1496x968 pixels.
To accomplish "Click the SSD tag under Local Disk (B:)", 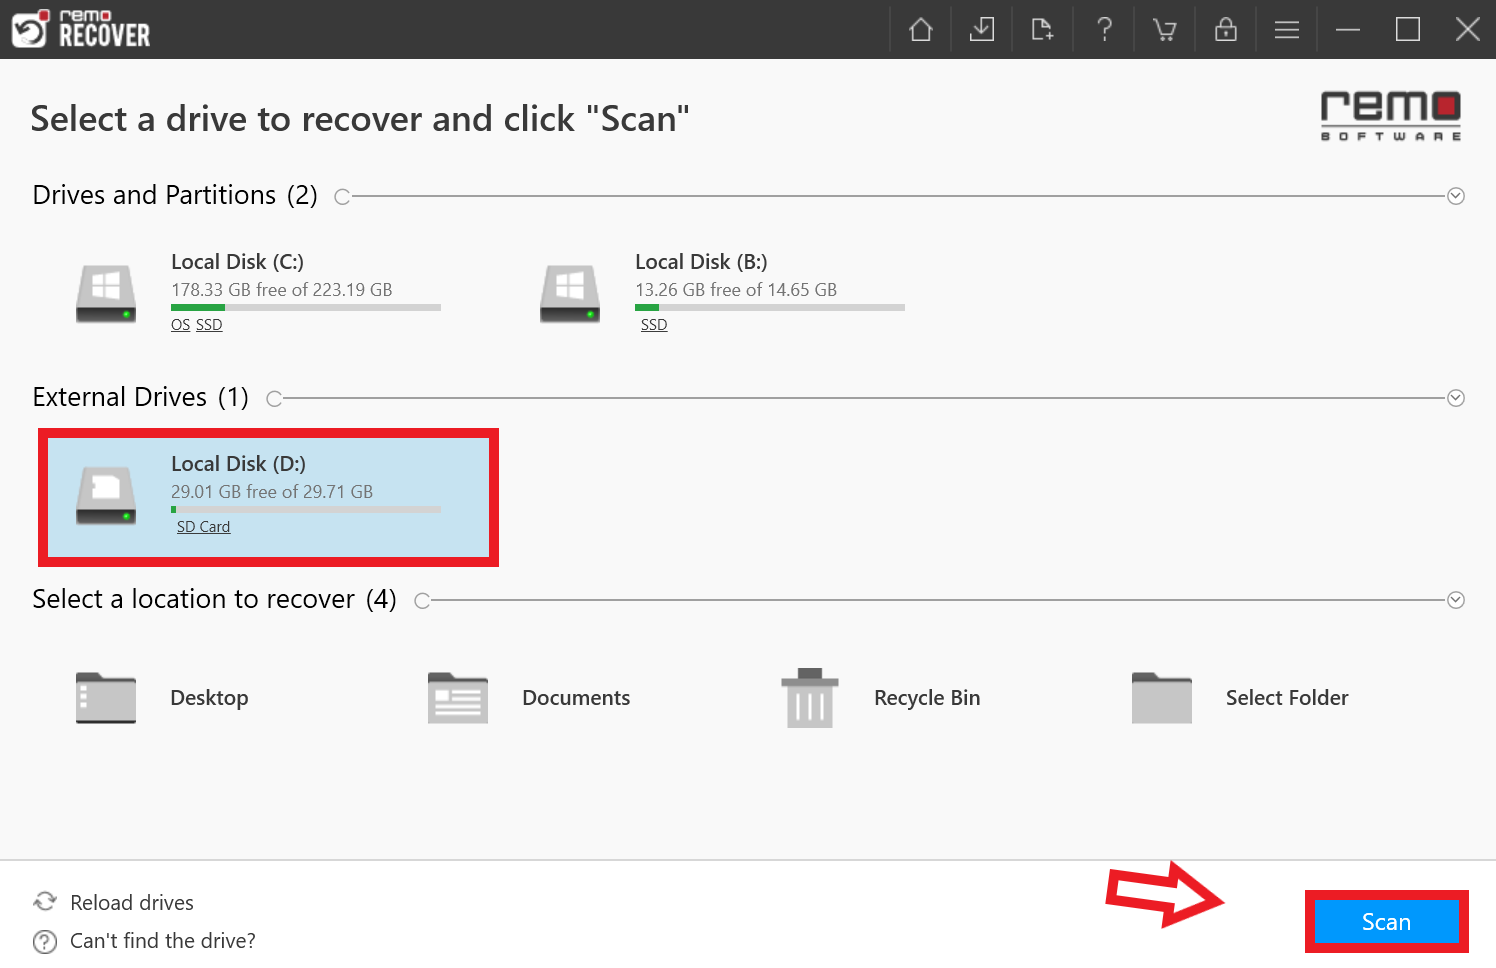I will 654,325.
